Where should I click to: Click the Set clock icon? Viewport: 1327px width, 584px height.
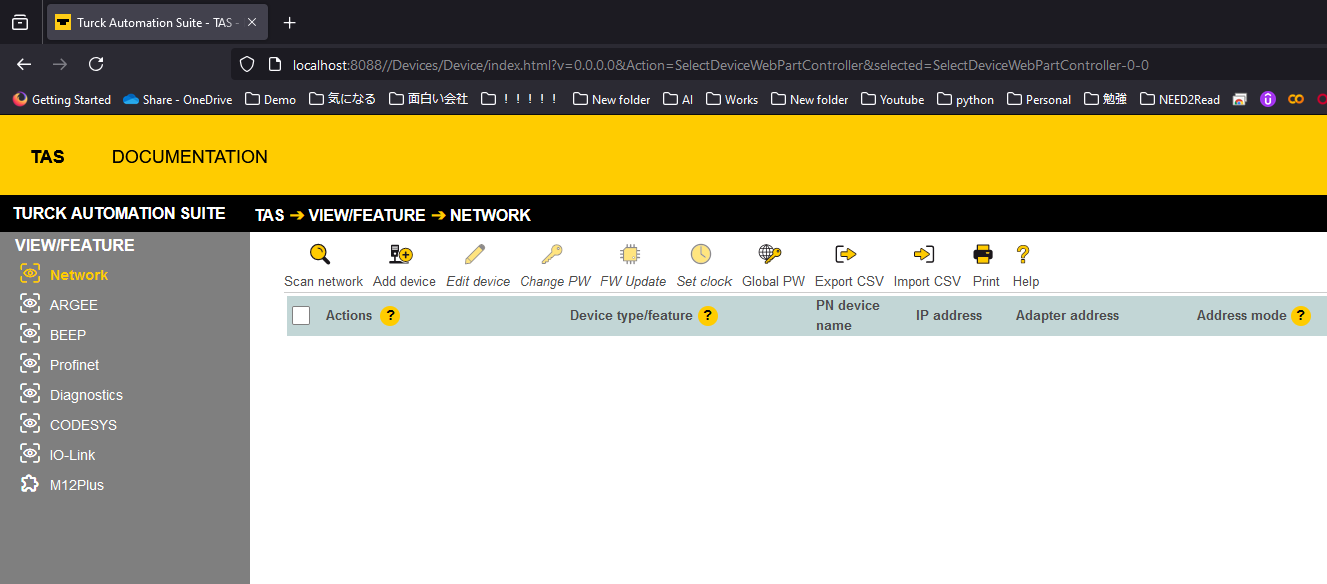701,254
